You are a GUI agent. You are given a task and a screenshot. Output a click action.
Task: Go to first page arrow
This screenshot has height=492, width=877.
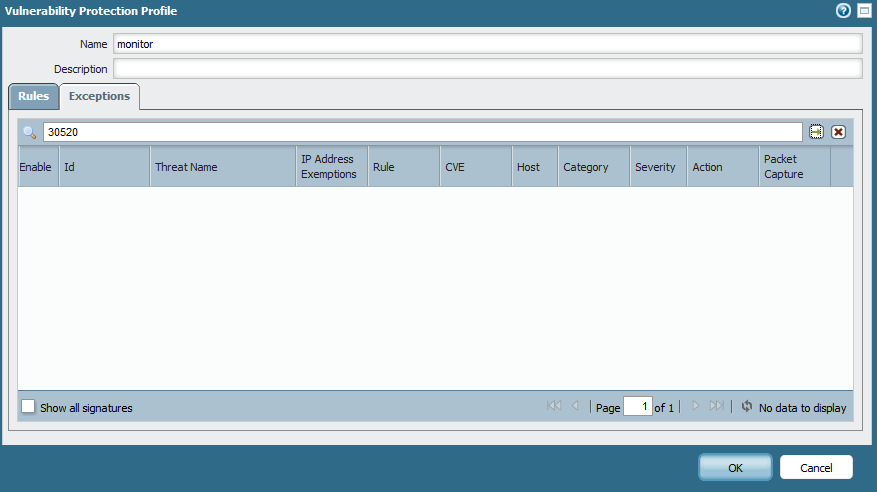click(554, 406)
